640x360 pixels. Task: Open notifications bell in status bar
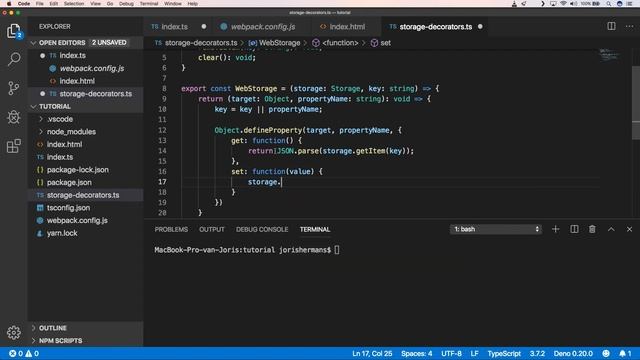click(625, 353)
